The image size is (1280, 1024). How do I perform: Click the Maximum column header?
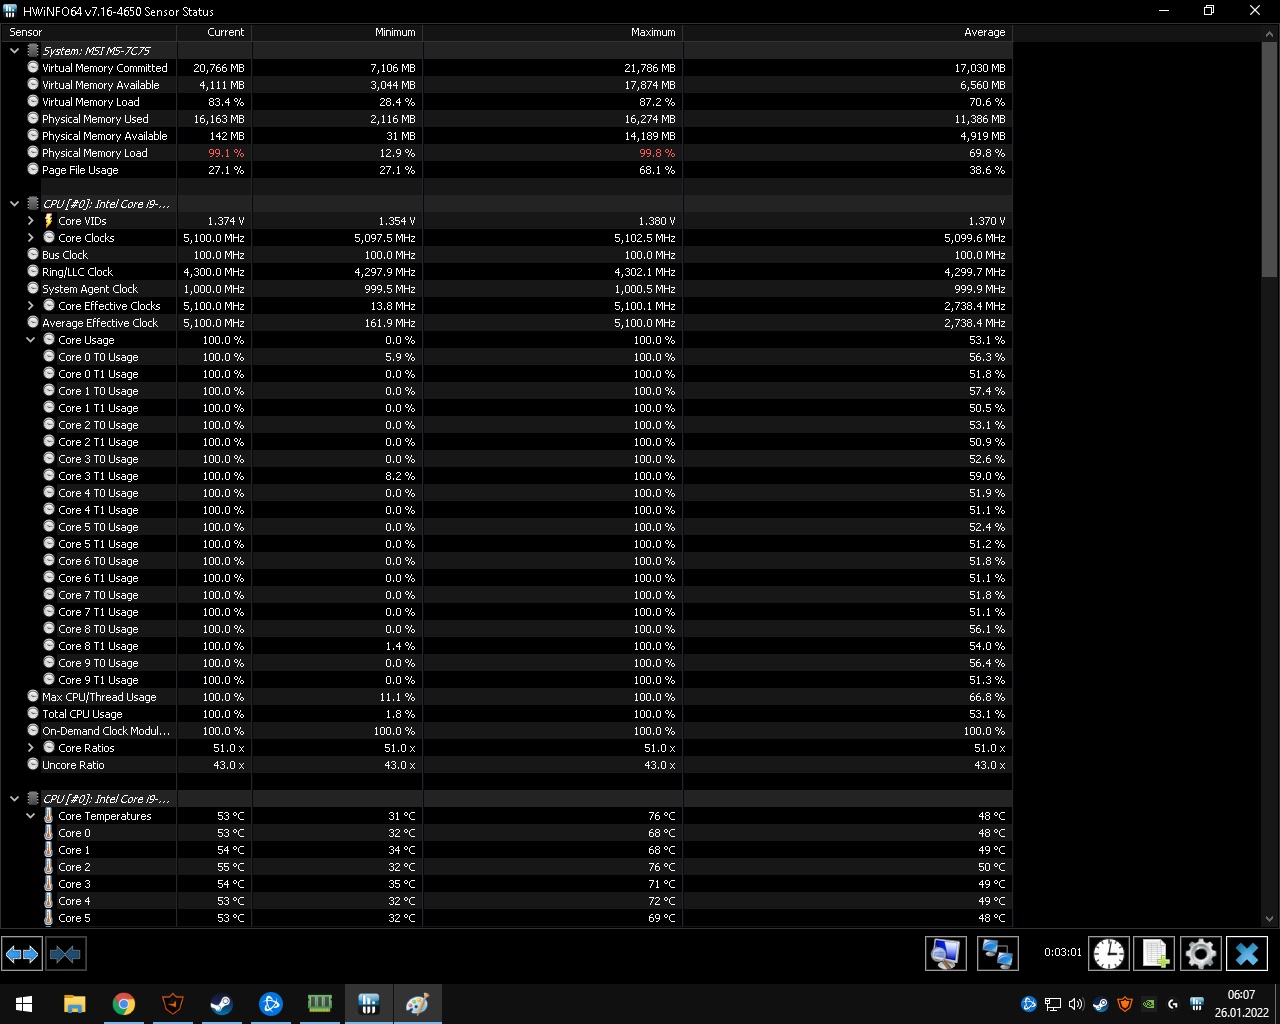coord(552,32)
